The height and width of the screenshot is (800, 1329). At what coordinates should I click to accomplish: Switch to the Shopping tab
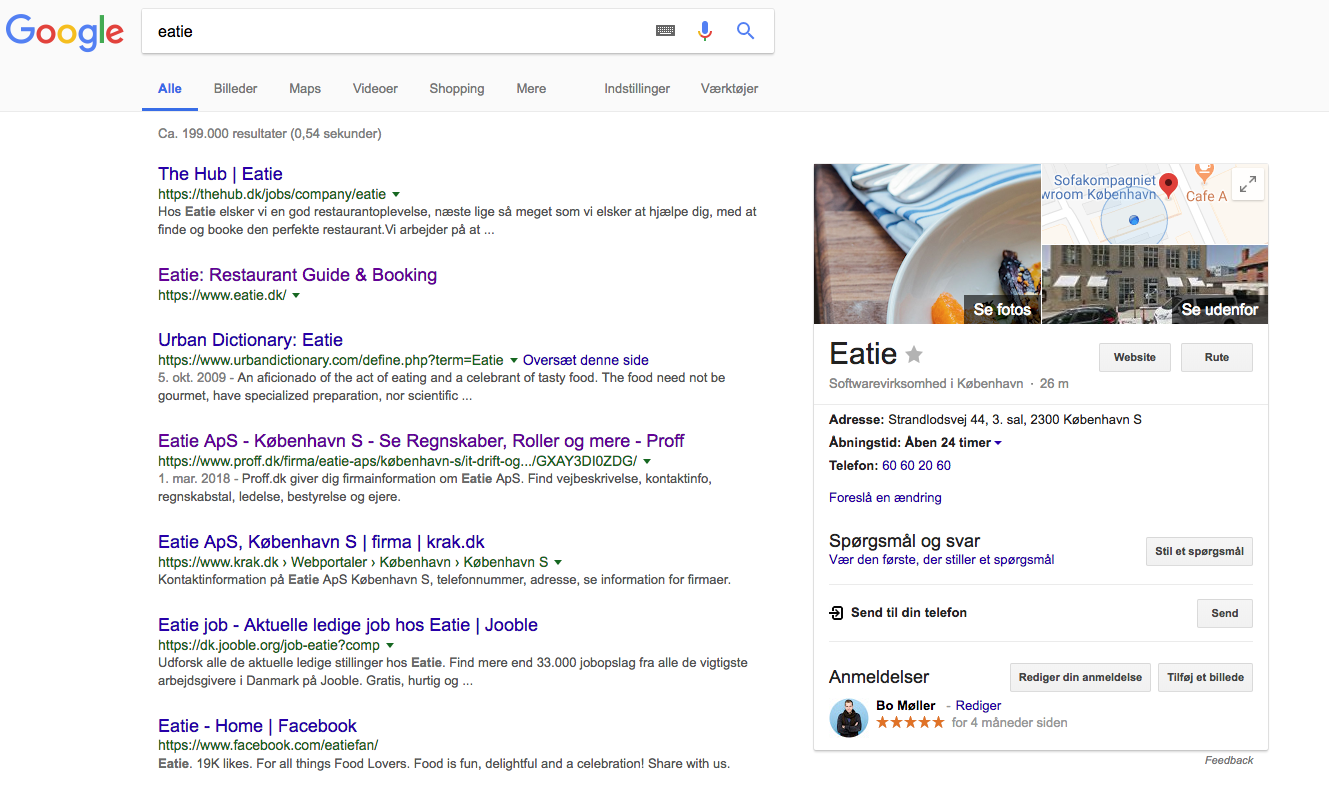(457, 88)
